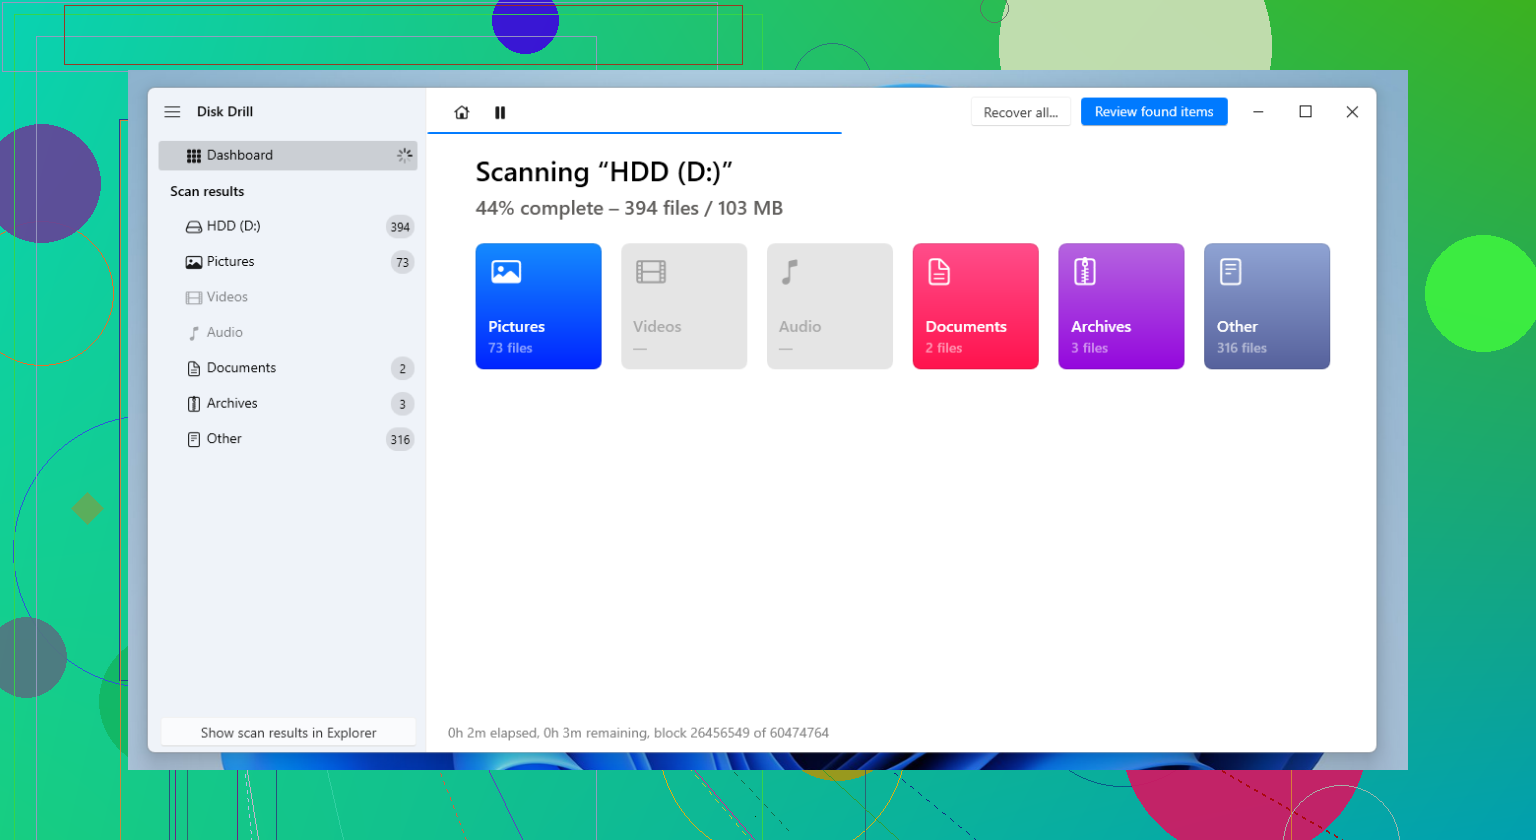Click the Disk Drill app title

pos(225,112)
